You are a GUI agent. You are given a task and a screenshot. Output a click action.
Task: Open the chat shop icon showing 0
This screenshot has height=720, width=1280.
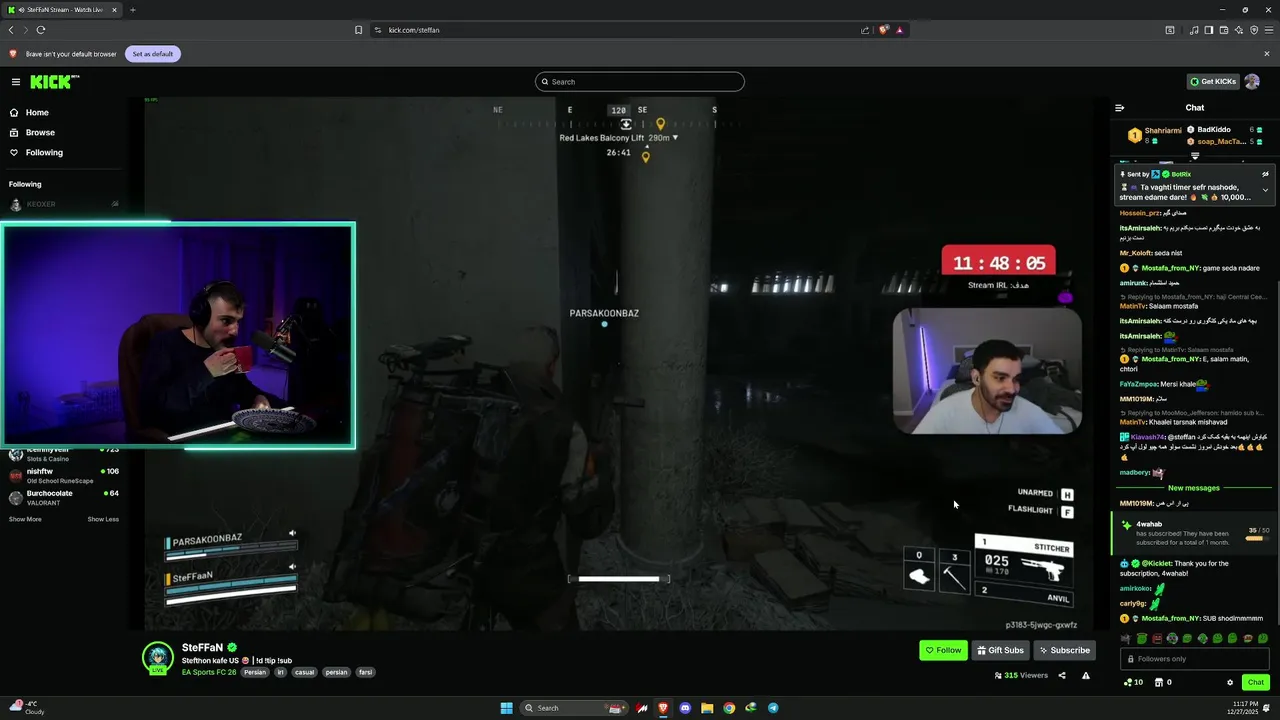(1163, 683)
